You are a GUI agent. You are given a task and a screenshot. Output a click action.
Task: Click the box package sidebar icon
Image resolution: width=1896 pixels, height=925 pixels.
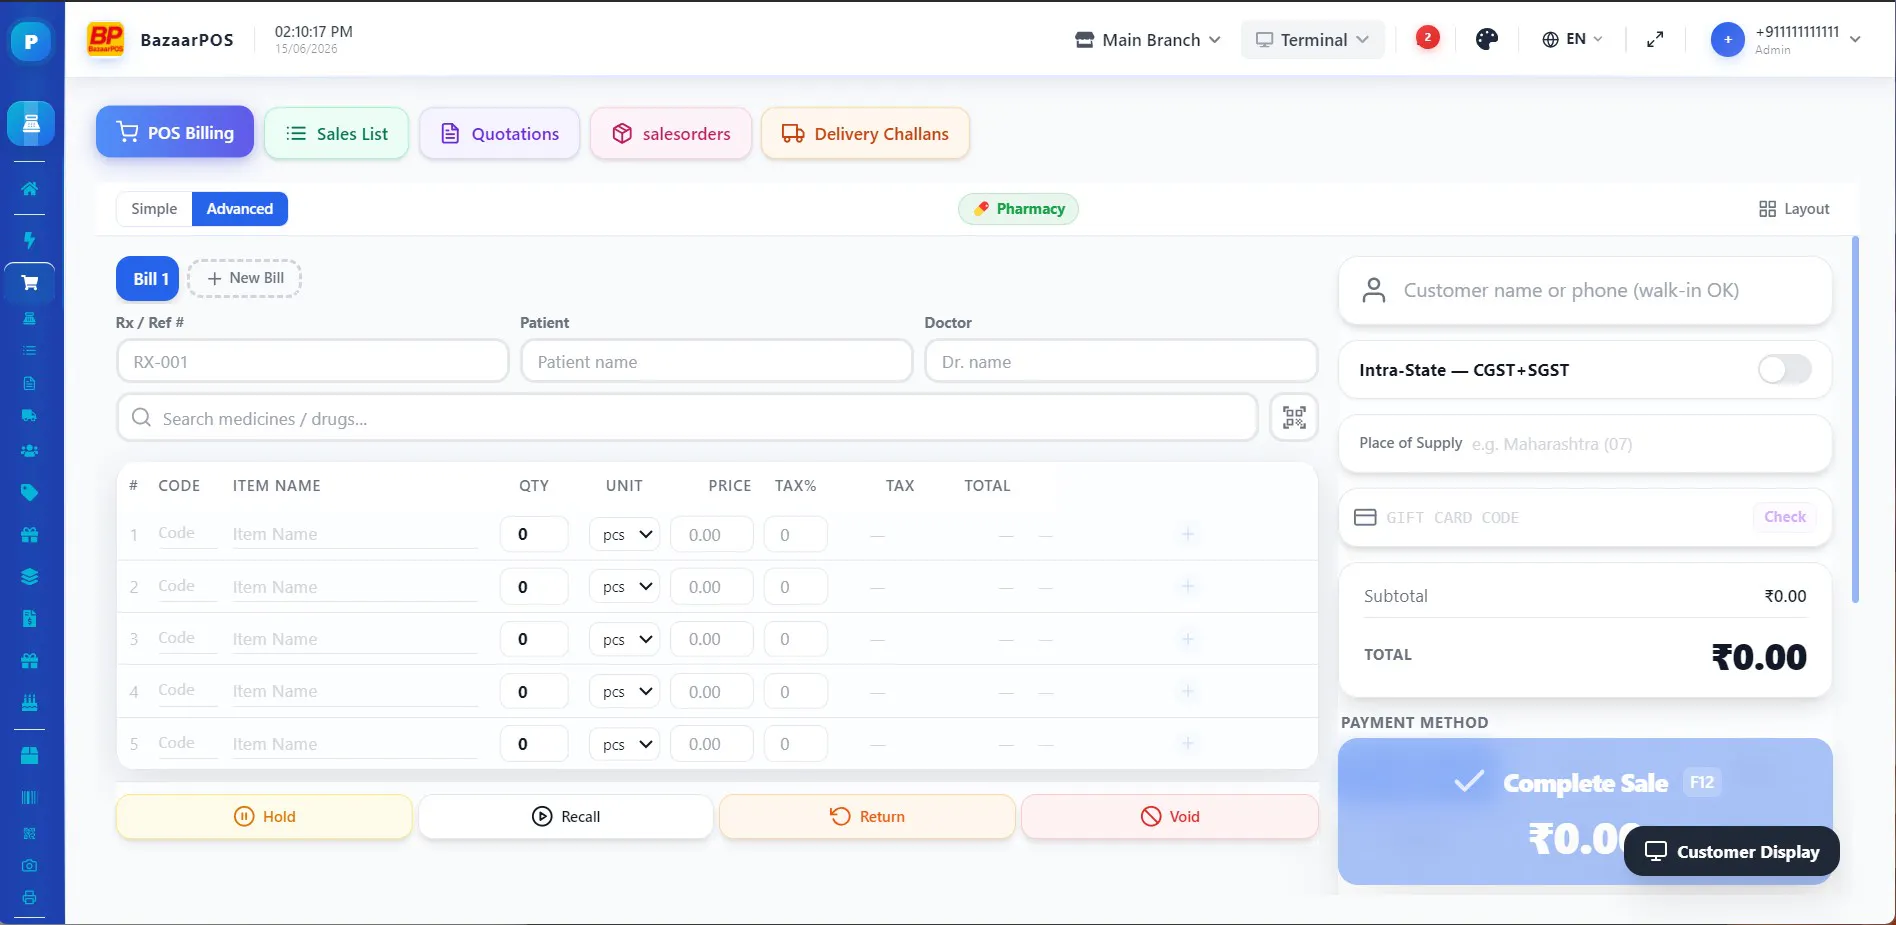(x=30, y=756)
